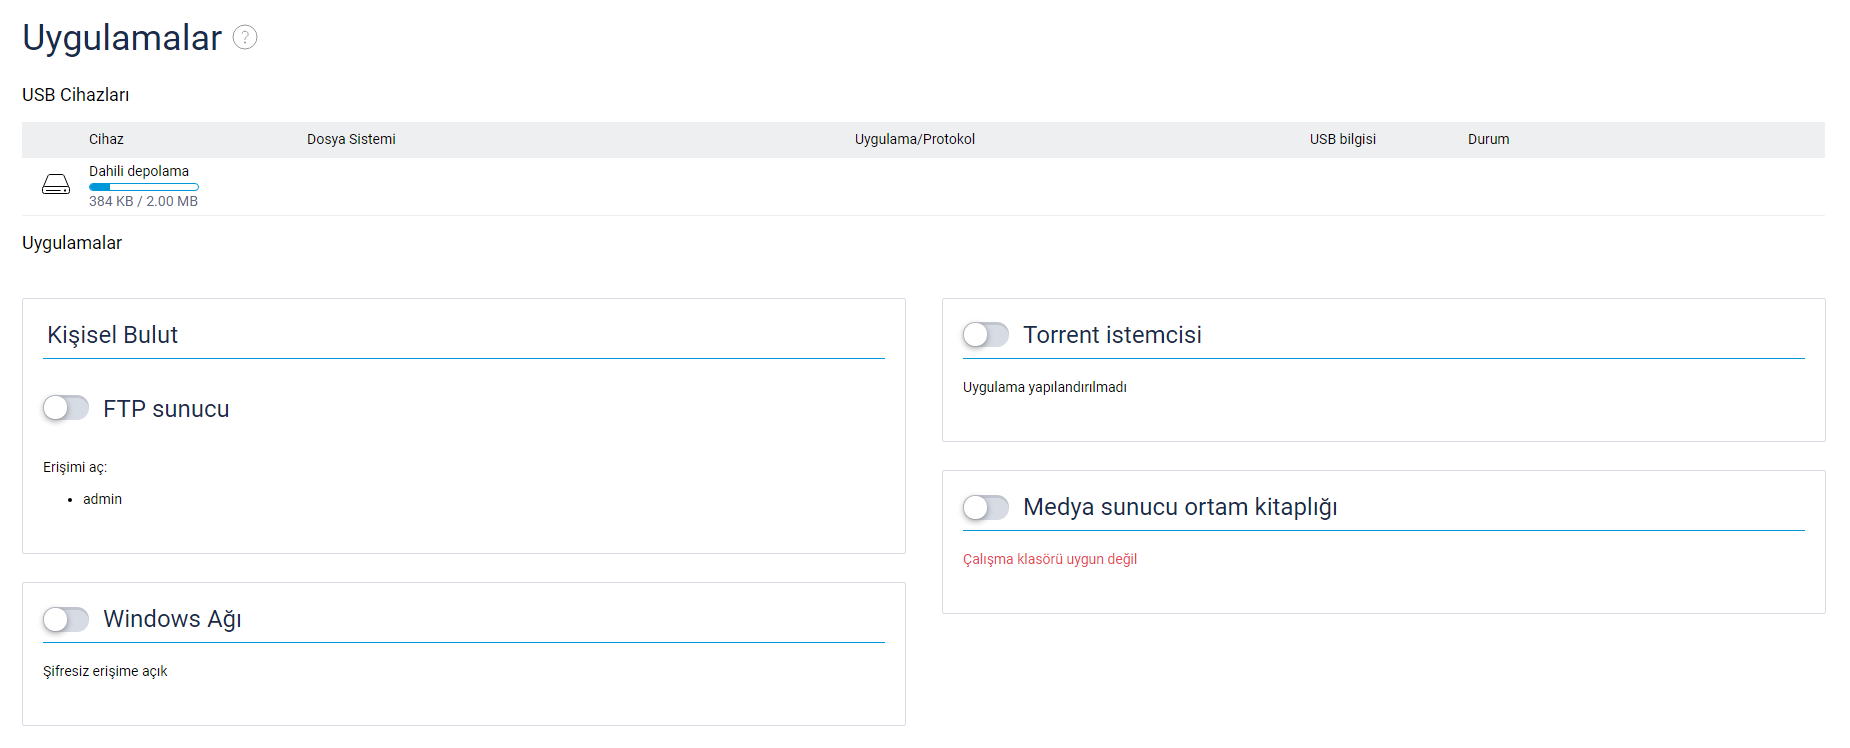Screen dimensions: 1850x748
Task: Click the help icon beside Uygulamalar title
Action: pos(245,37)
